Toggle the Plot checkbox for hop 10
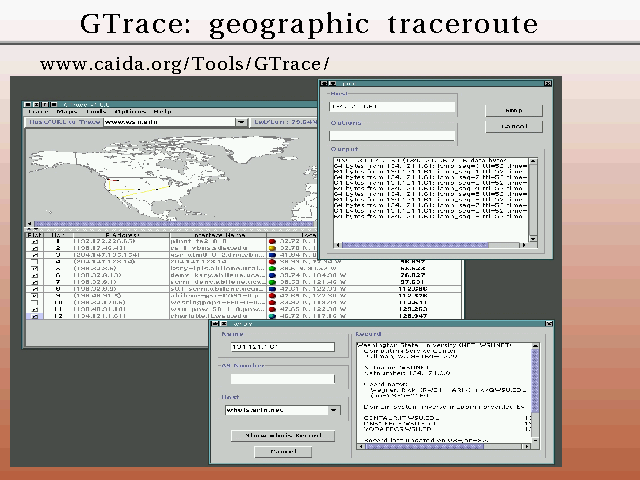Image resolution: width=640 pixels, height=480 pixels. pos(35,302)
